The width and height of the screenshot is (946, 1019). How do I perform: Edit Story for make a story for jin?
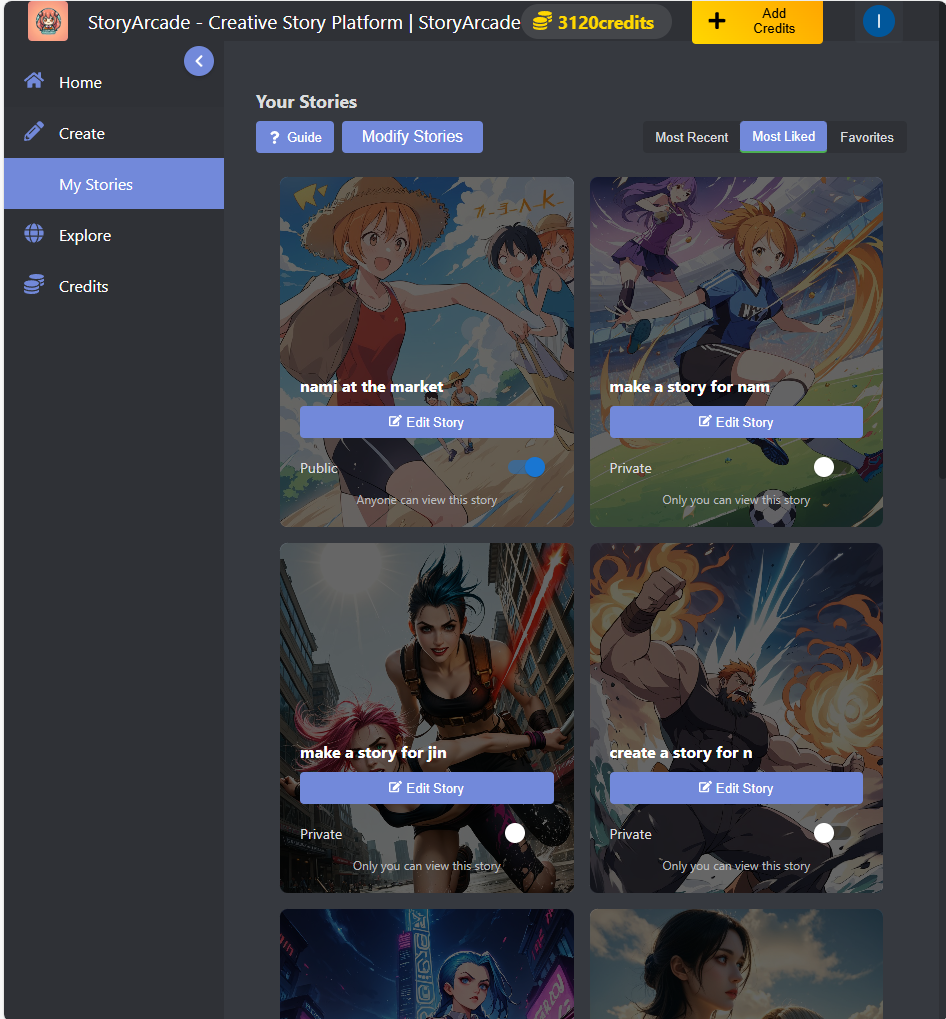tap(427, 788)
